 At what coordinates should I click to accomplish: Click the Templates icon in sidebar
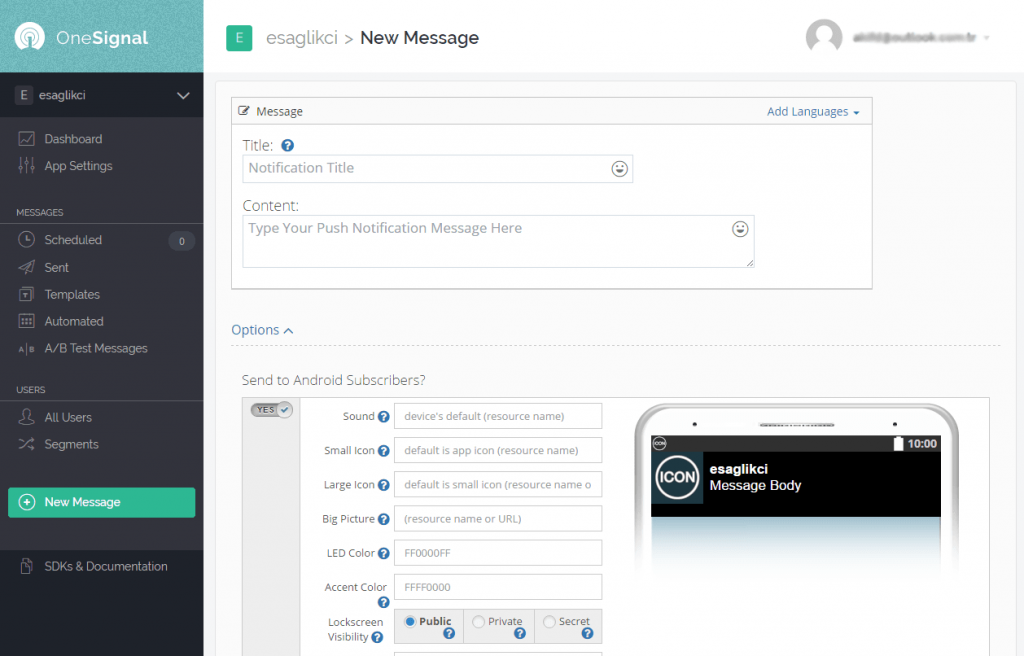(x=26, y=294)
